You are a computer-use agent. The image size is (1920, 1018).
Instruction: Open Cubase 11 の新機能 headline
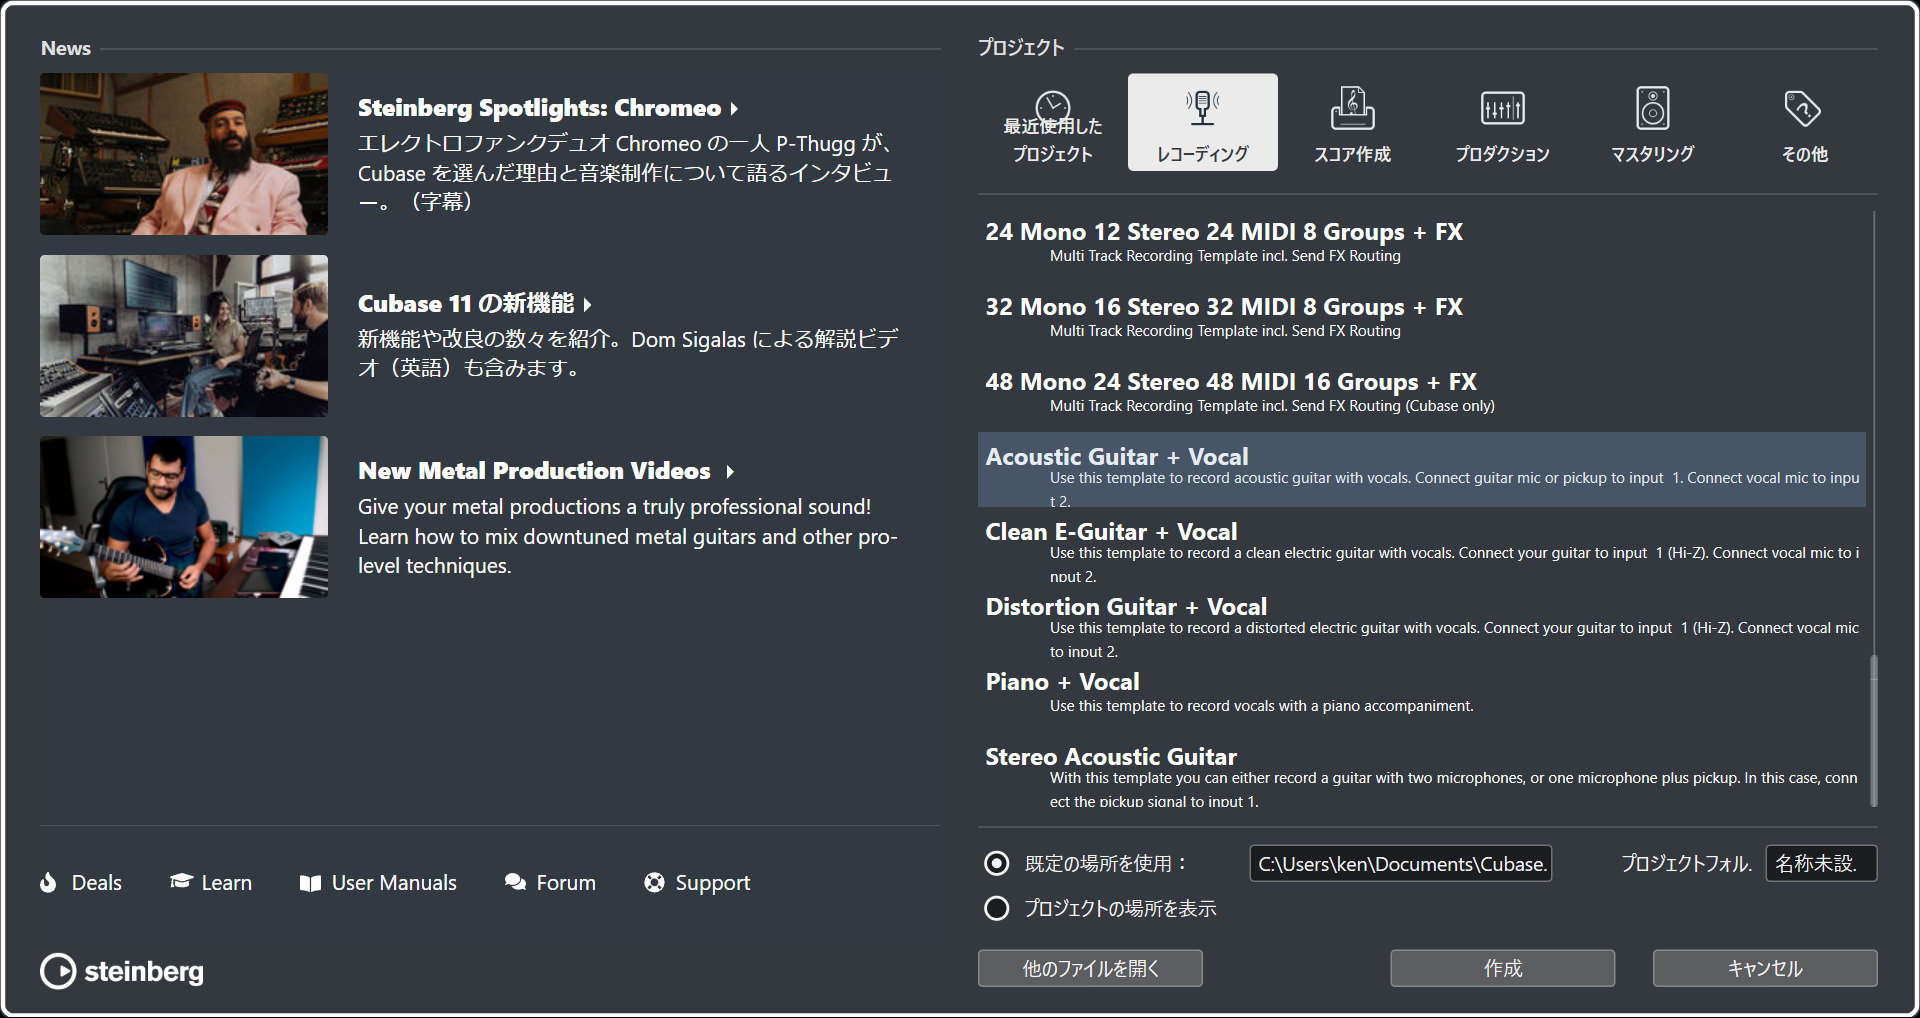(x=466, y=304)
